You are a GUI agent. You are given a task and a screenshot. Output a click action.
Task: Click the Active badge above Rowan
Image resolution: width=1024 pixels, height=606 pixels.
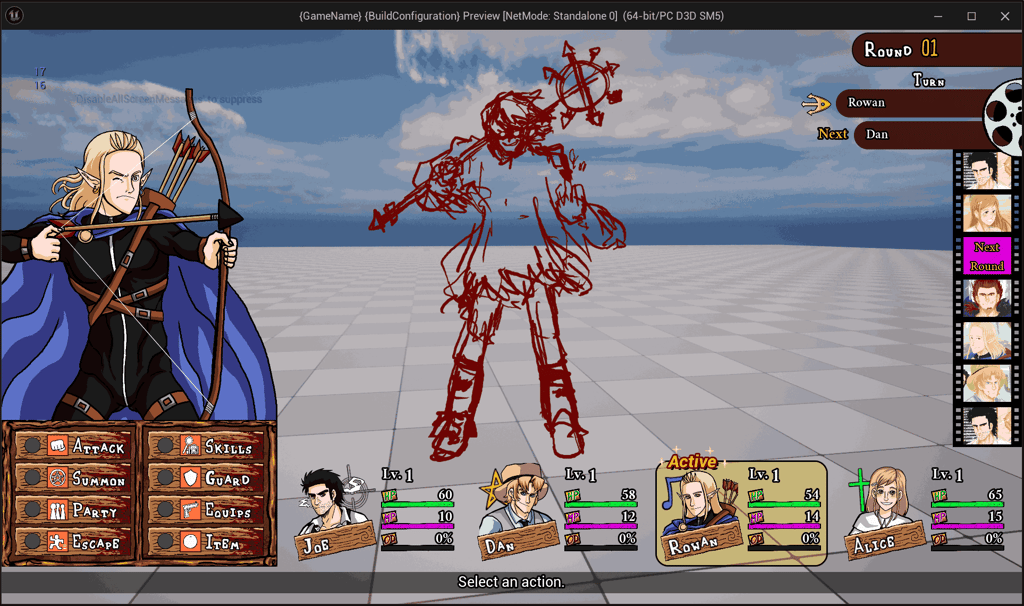[x=692, y=462]
